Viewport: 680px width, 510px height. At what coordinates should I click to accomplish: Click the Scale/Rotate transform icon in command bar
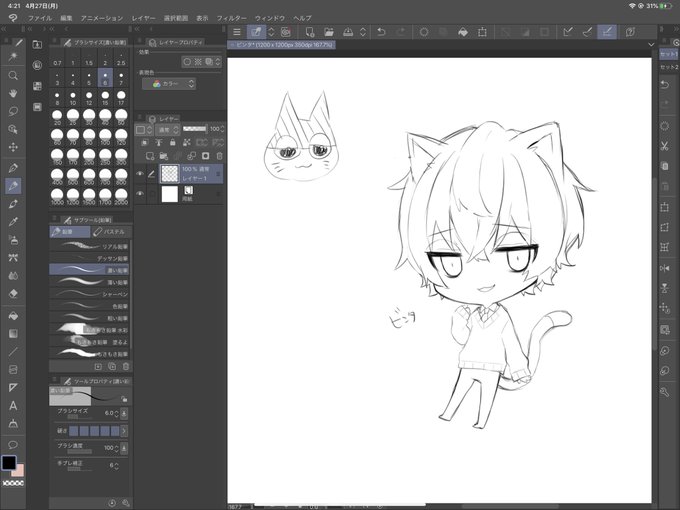click(482, 32)
